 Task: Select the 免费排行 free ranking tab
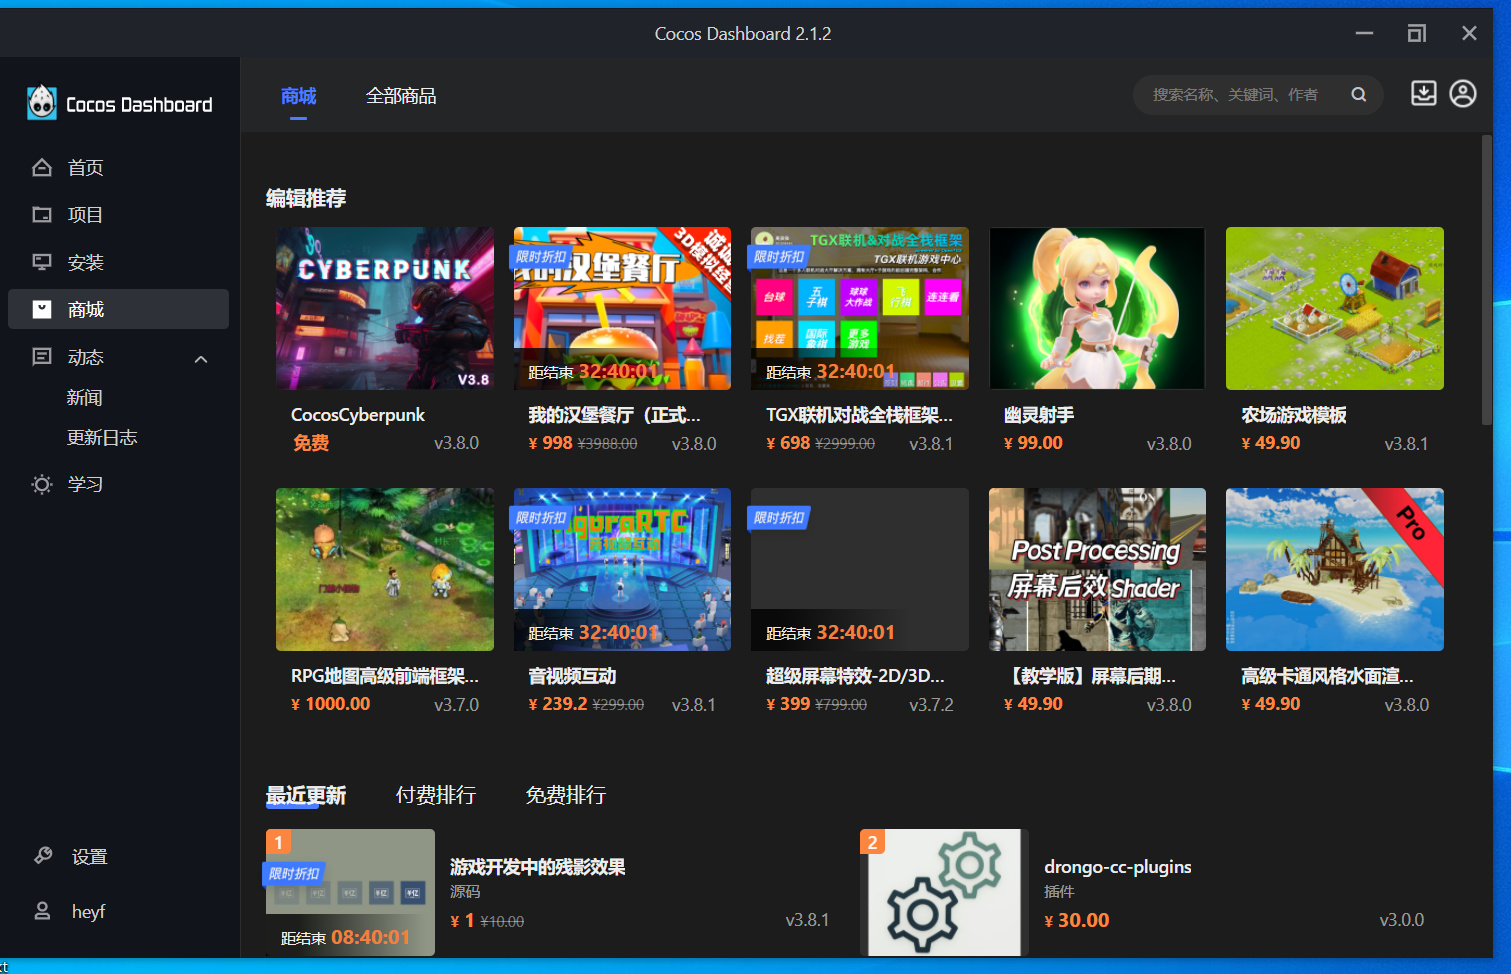565,794
